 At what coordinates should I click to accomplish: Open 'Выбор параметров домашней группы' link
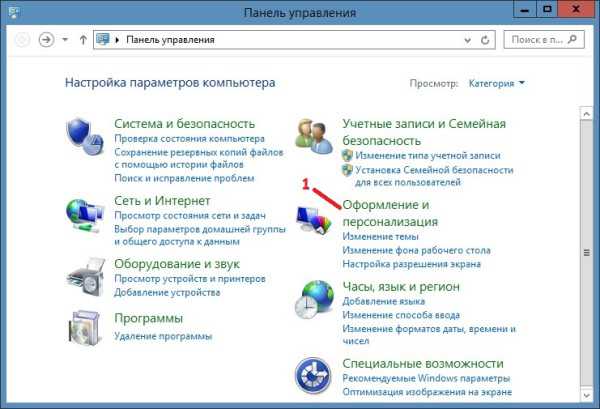(x=200, y=235)
